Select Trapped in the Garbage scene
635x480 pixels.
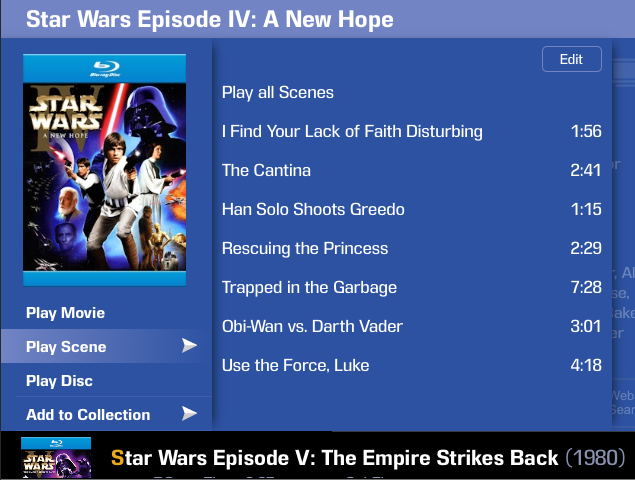pyautogui.click(x=411, y=287)
